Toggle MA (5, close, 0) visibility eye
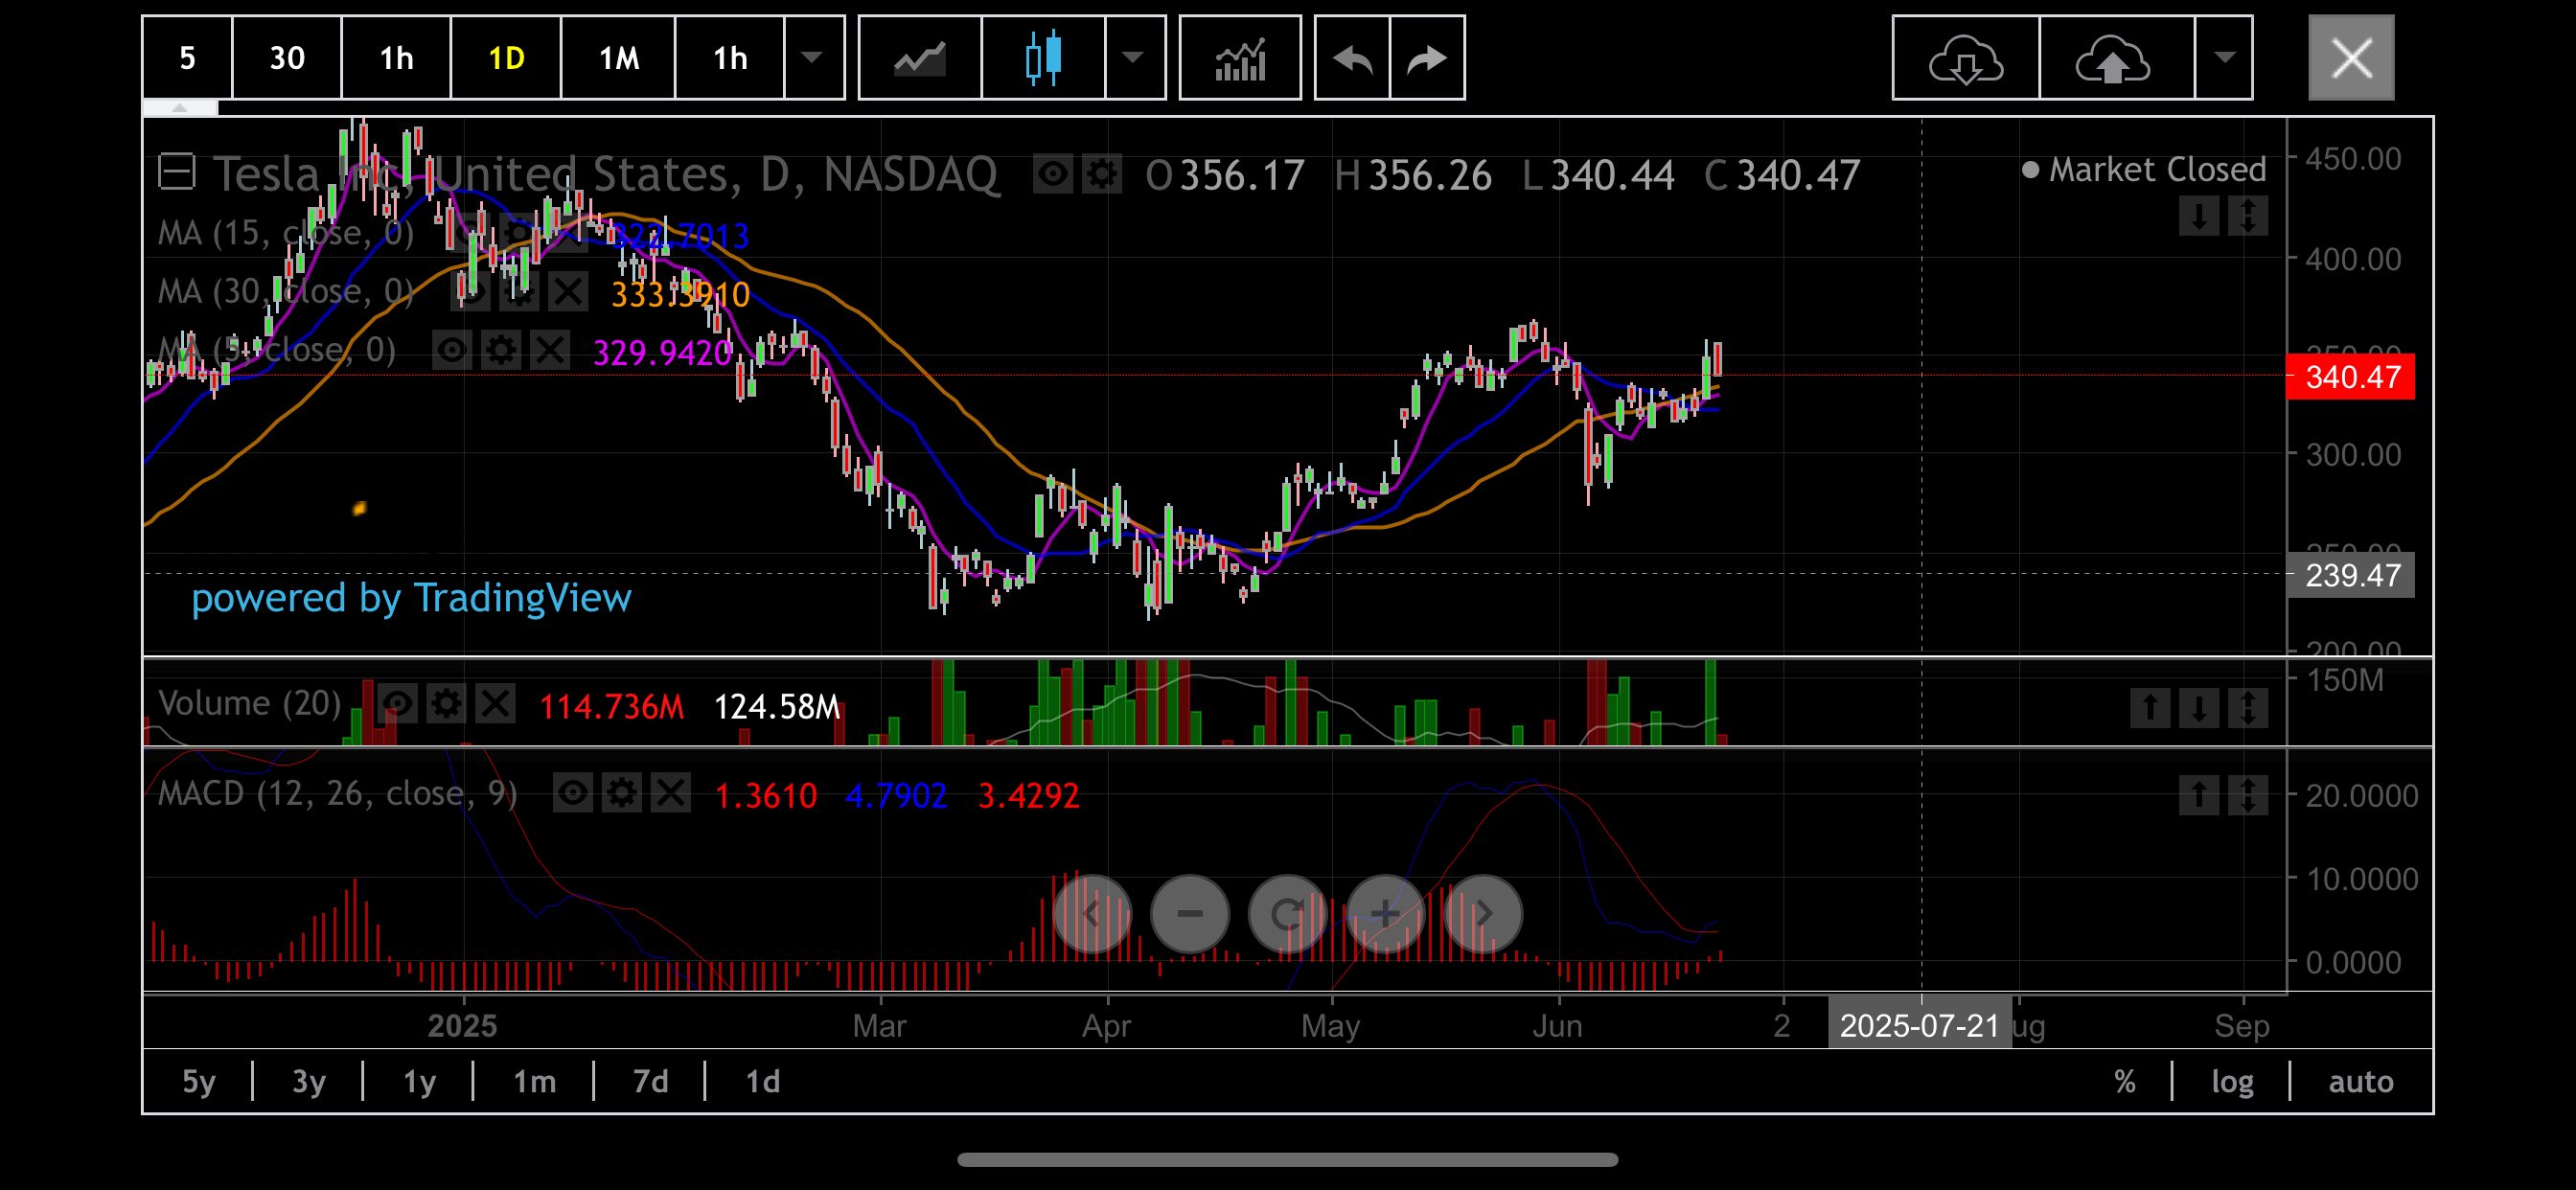 [x=452, y=351]
